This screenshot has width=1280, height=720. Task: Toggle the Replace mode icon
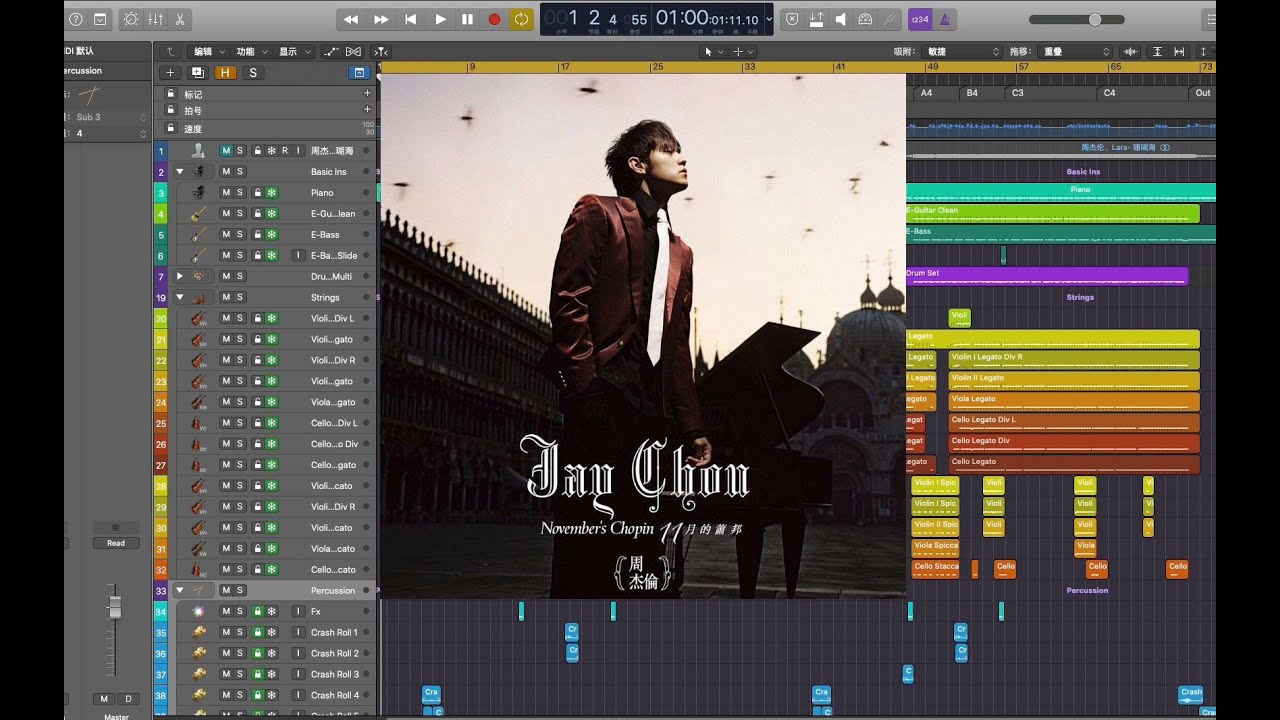pyautogui.click(x=816, y=19)
